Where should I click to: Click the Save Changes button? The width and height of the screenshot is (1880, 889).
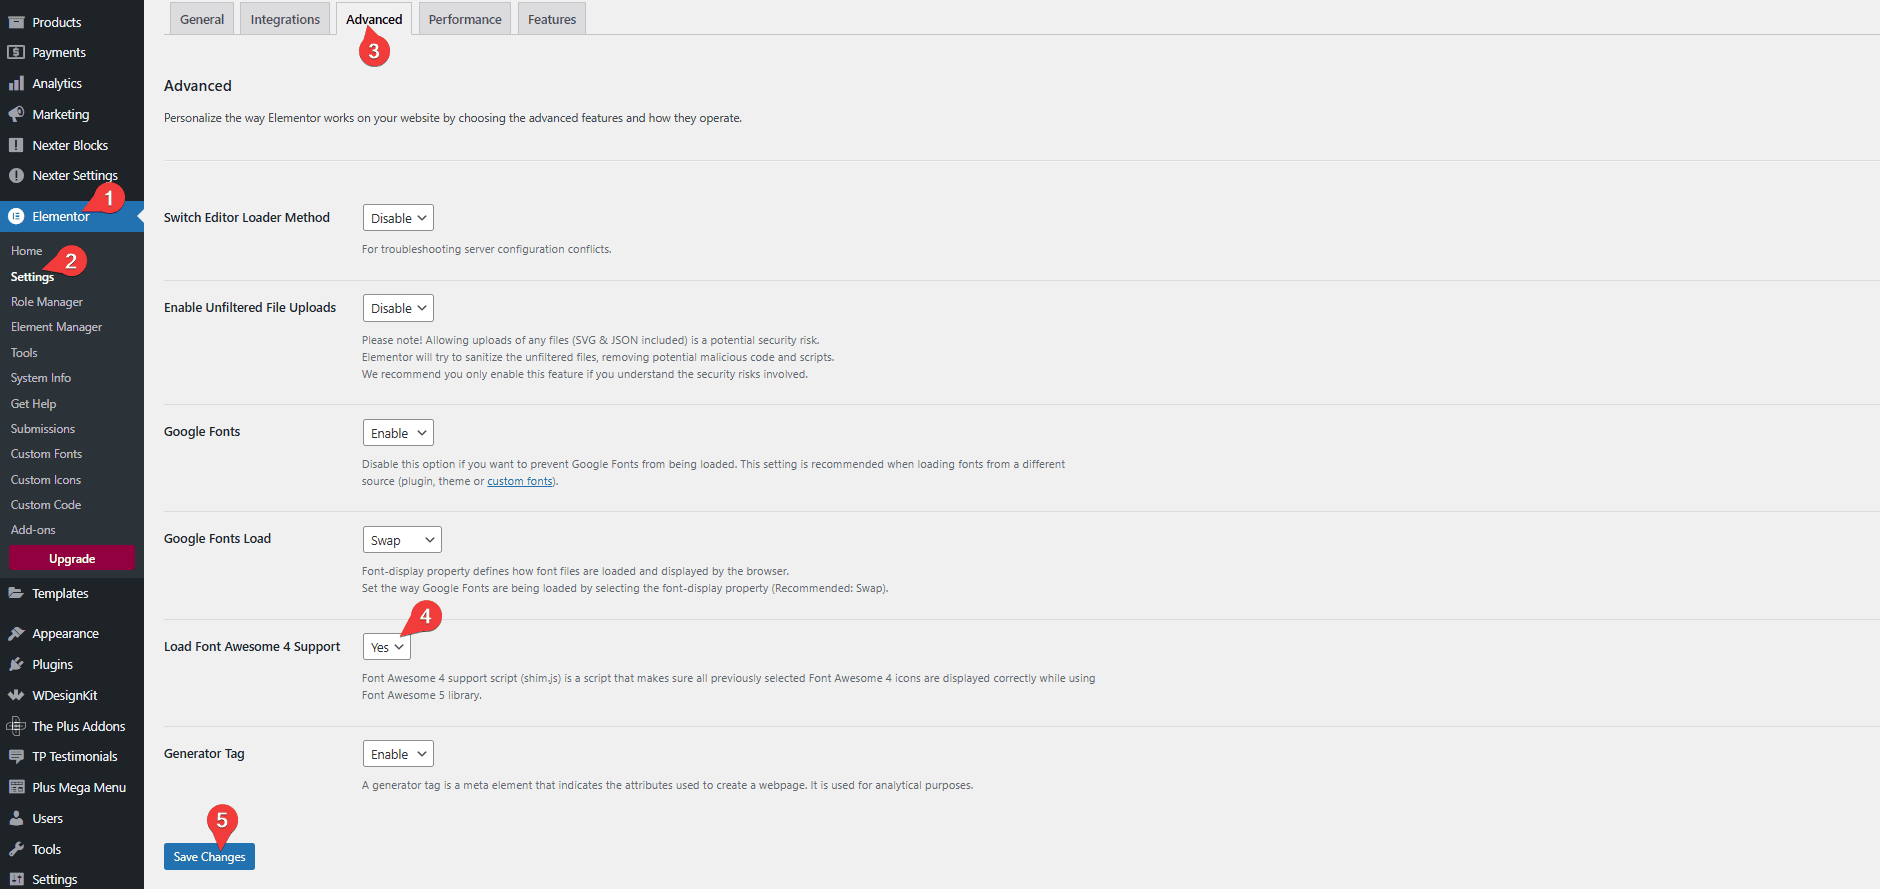point(209,857)
